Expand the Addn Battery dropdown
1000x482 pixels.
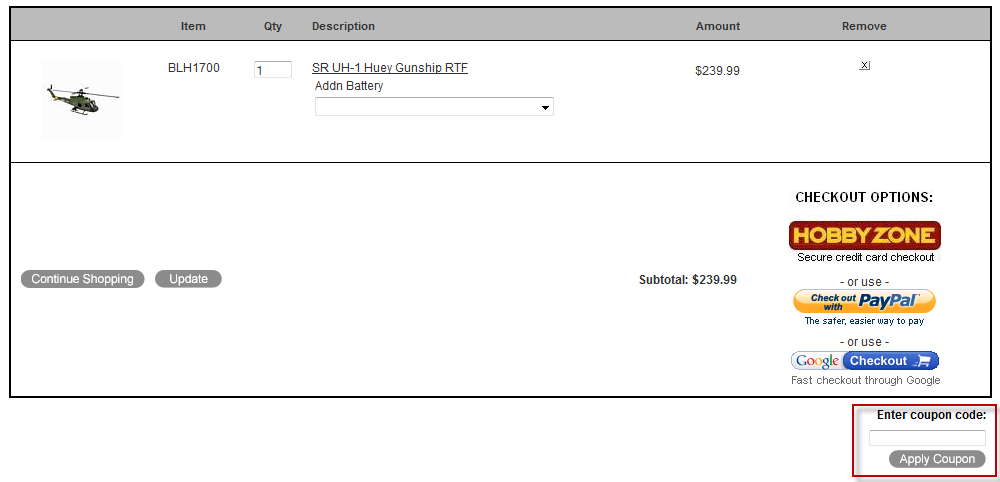(x=434, y=106)
